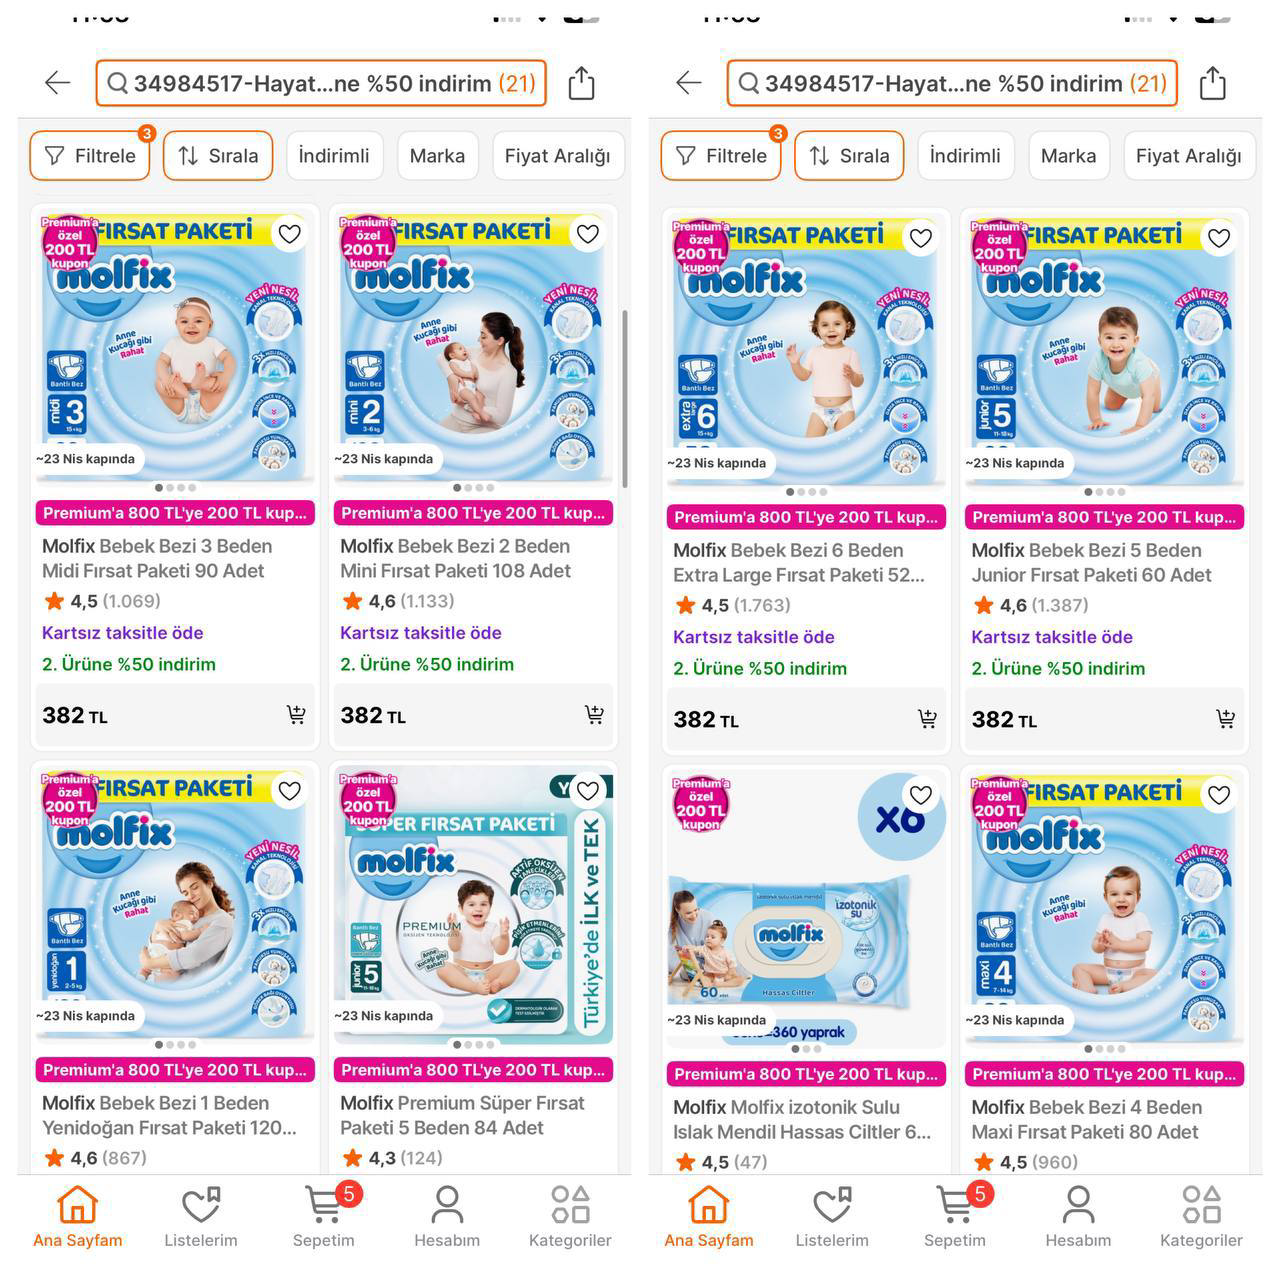This screenshot has height=1280, width=1280.
Task: Open the Filtrele button in right screen
Action: pyautogui.click(x=721, y=156)
